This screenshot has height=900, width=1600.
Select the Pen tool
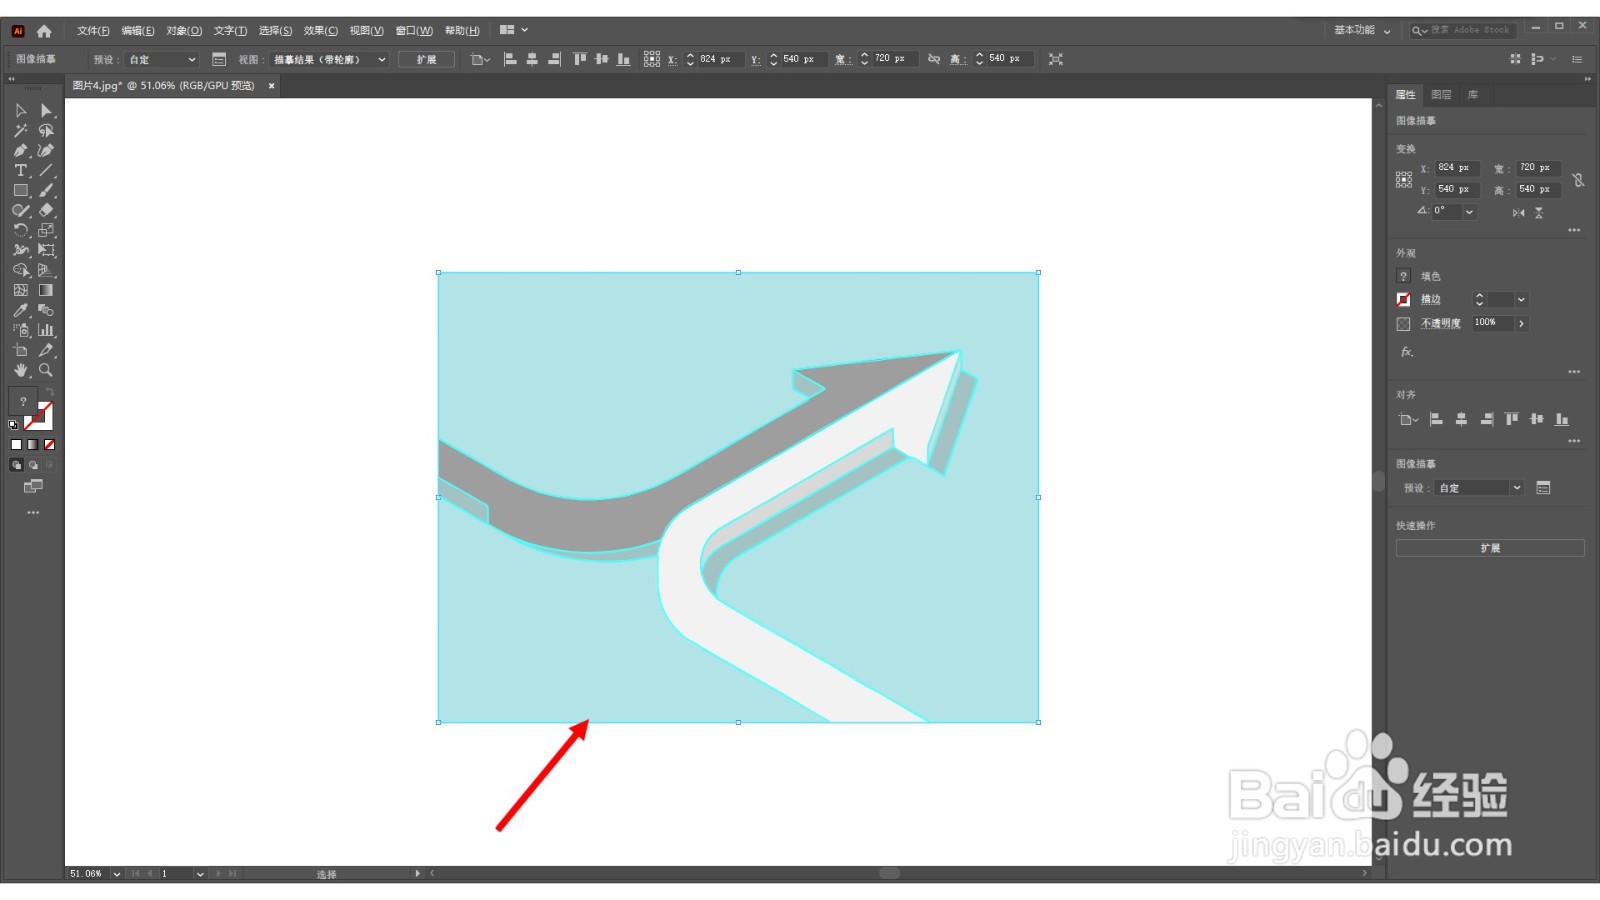21,151
